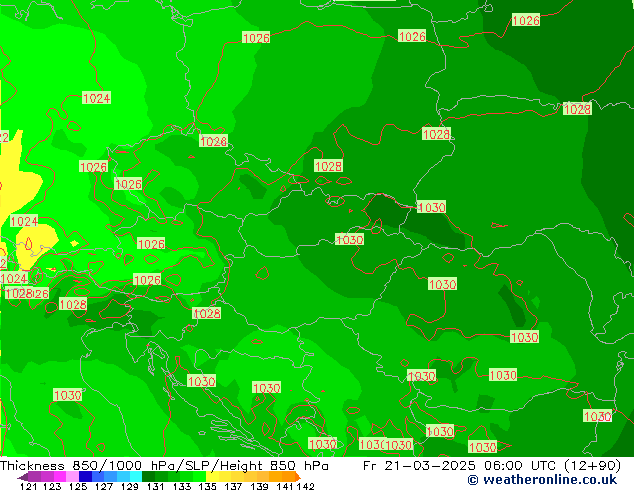The height and width of the screenshot is (490, 634).
Task: Pick the dark navy blue legend swatch at 125
Action: pyautogui.click(x=85, y=477)
